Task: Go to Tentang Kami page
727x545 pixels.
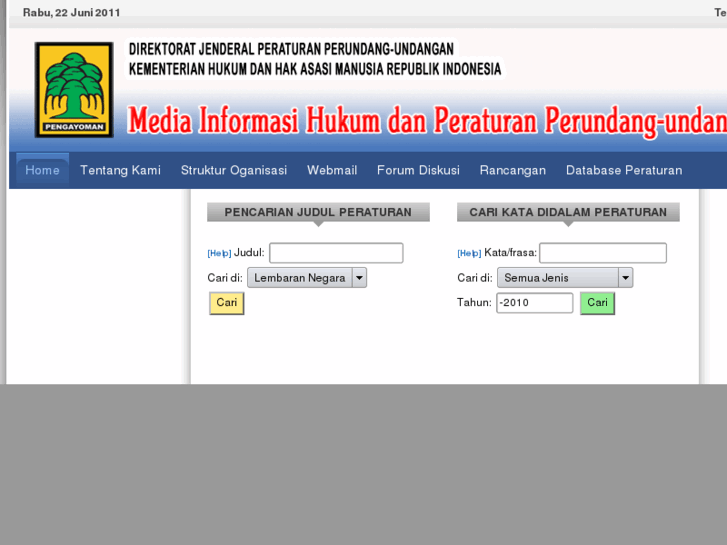Action: click(x=121, y=170)
